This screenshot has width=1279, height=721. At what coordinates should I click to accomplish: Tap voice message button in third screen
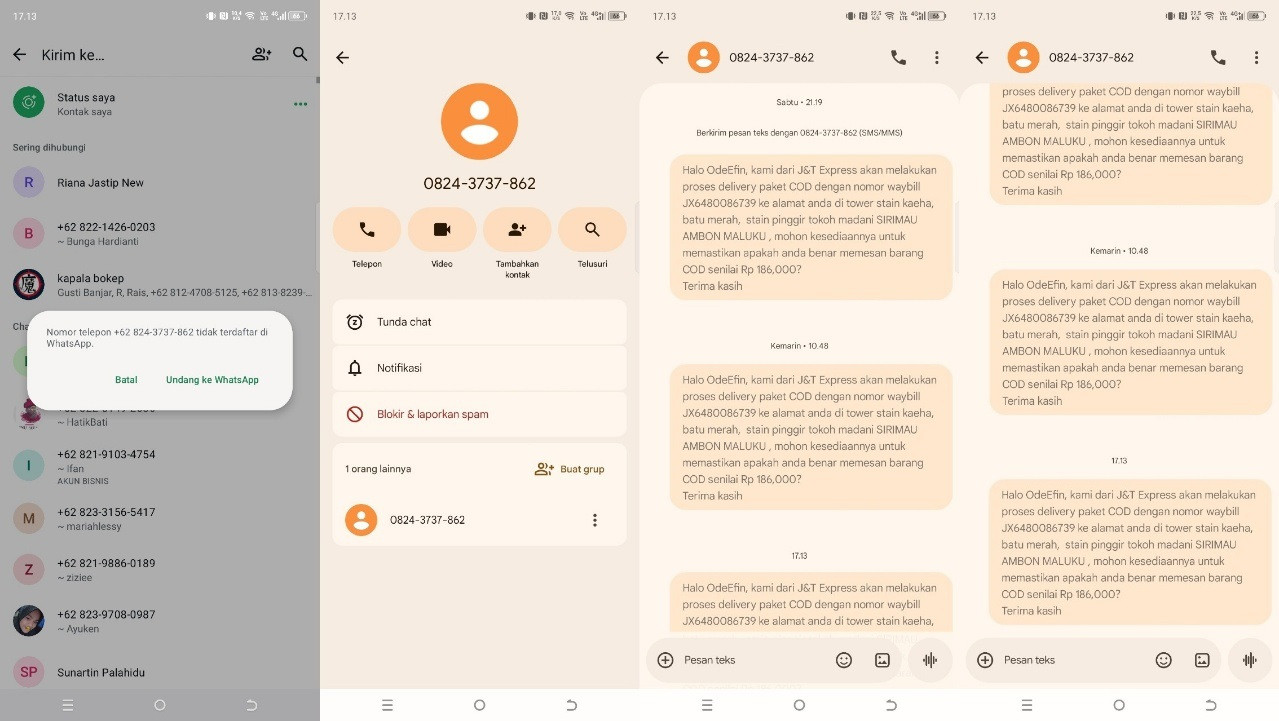point(930,660)
